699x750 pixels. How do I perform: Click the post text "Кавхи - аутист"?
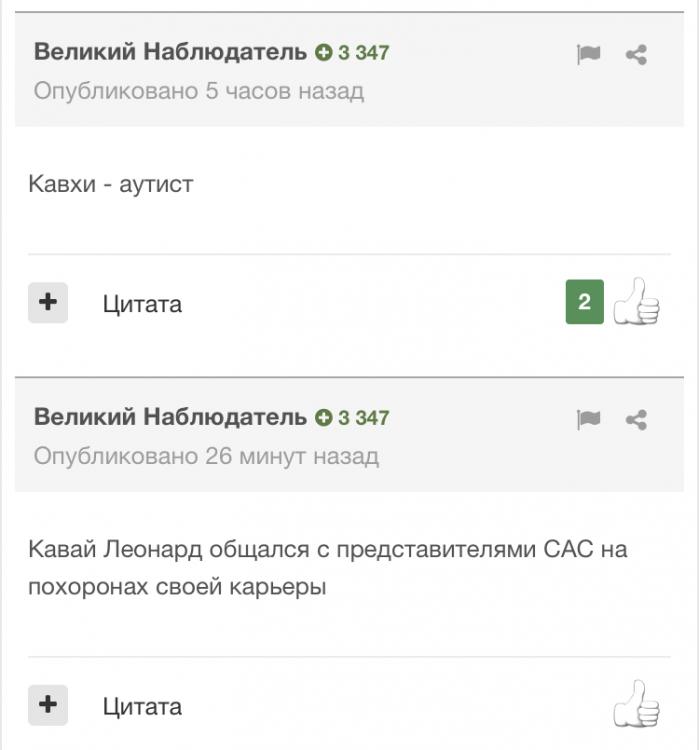pos(110,184)
